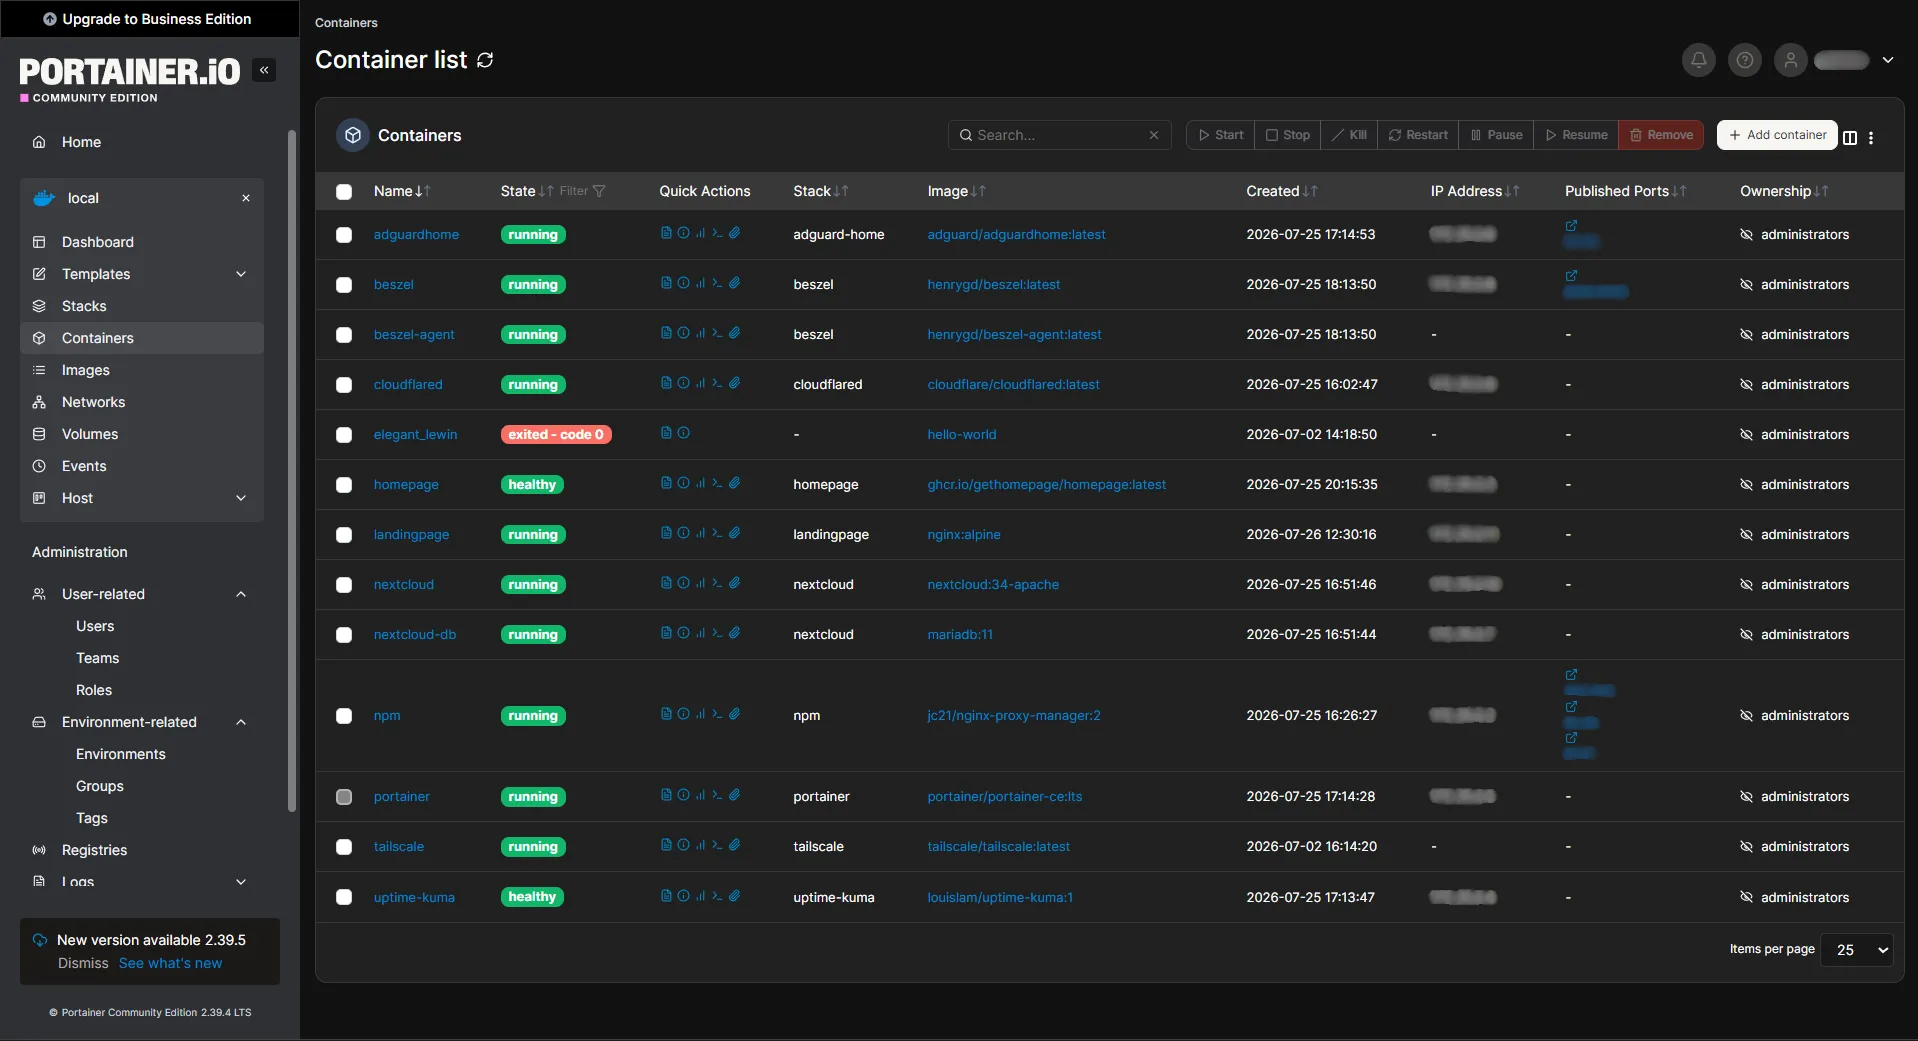Click the sidebar vertical scrollbar

click(x=292, y=470)
